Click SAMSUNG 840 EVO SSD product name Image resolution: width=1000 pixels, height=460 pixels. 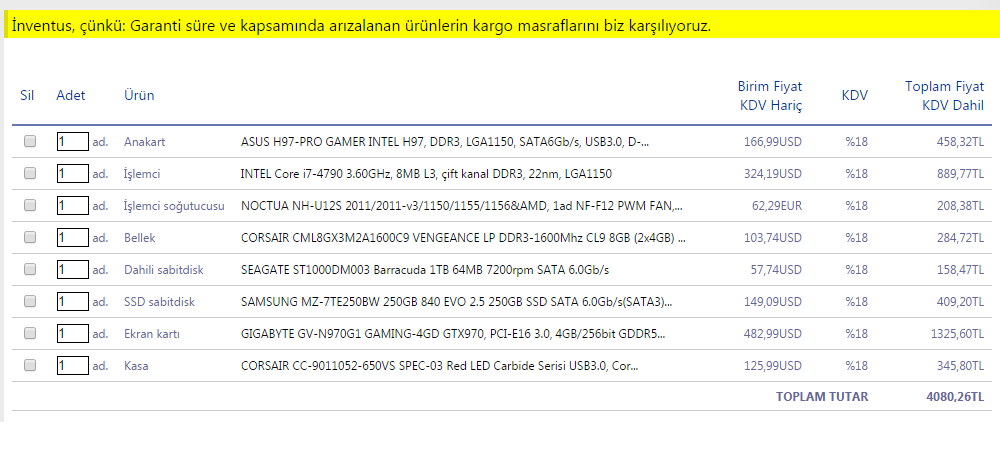[x=457, y=302]
